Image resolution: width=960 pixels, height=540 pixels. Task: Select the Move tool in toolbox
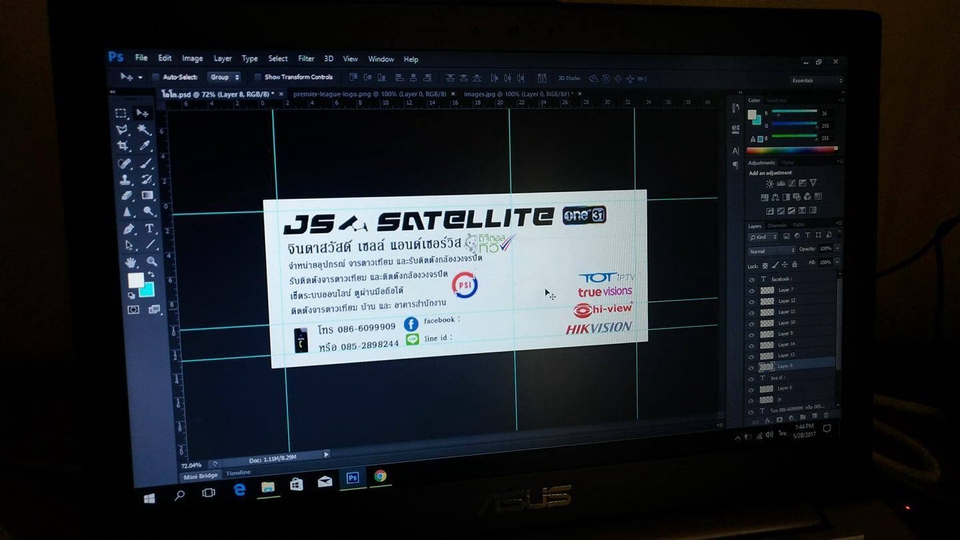143,113
